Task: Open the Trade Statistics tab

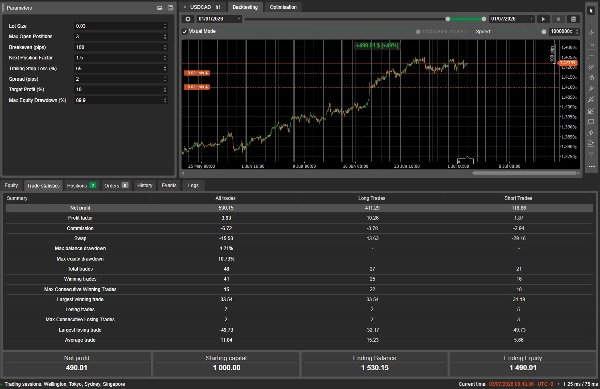Action: (x=44, y=186)
